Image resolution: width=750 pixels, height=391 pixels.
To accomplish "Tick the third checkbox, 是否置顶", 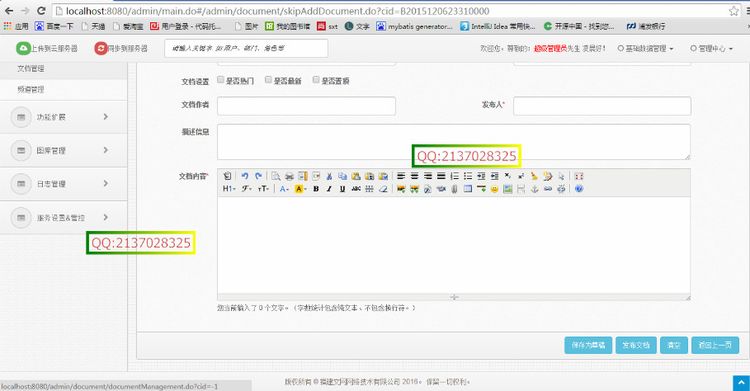I will point(316,80).
